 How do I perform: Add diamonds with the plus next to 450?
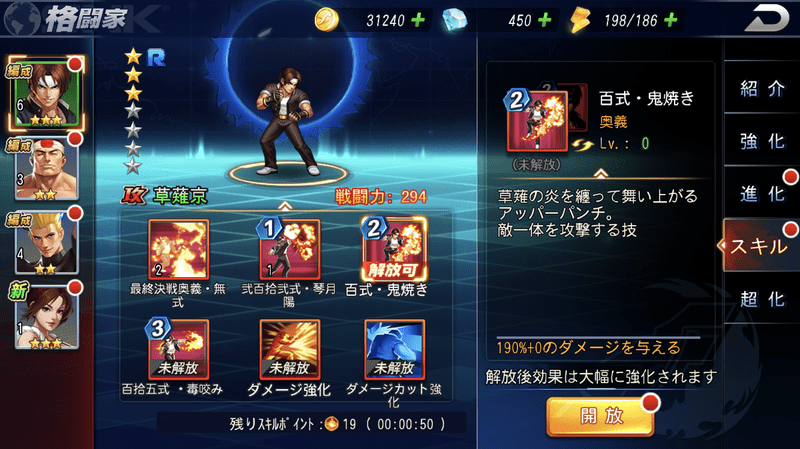coord(545,20)
